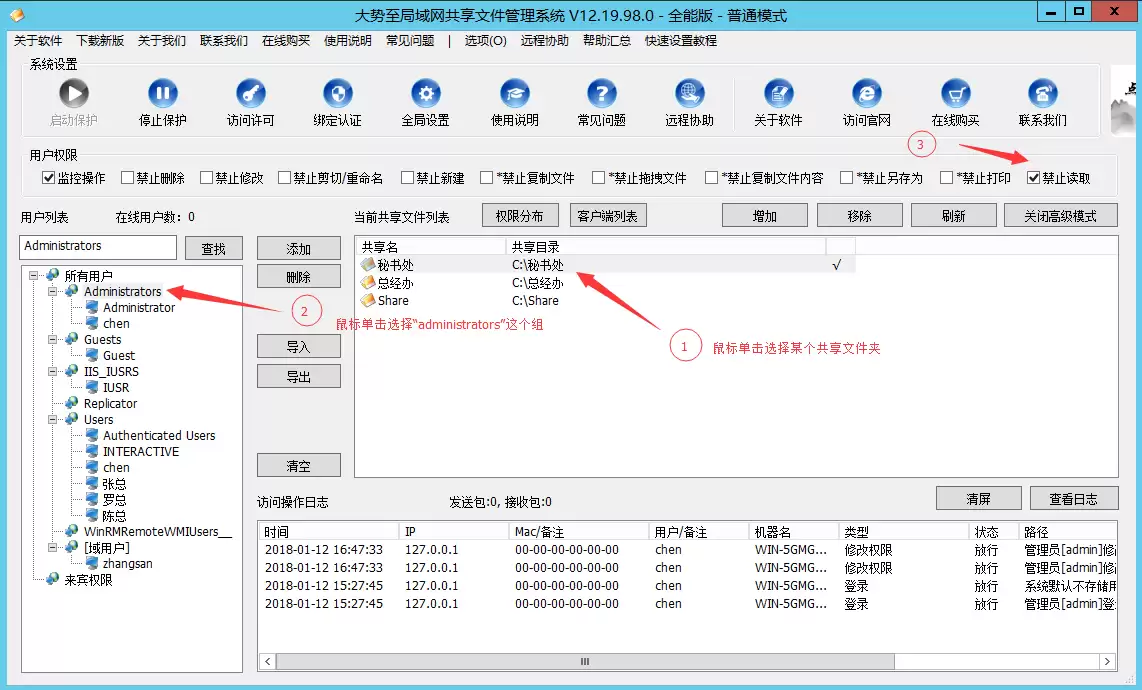This screenshot has height=690, width=1142.
Task: Open 使用说明 graduation cap icon
Action: [x=515, y=93]
